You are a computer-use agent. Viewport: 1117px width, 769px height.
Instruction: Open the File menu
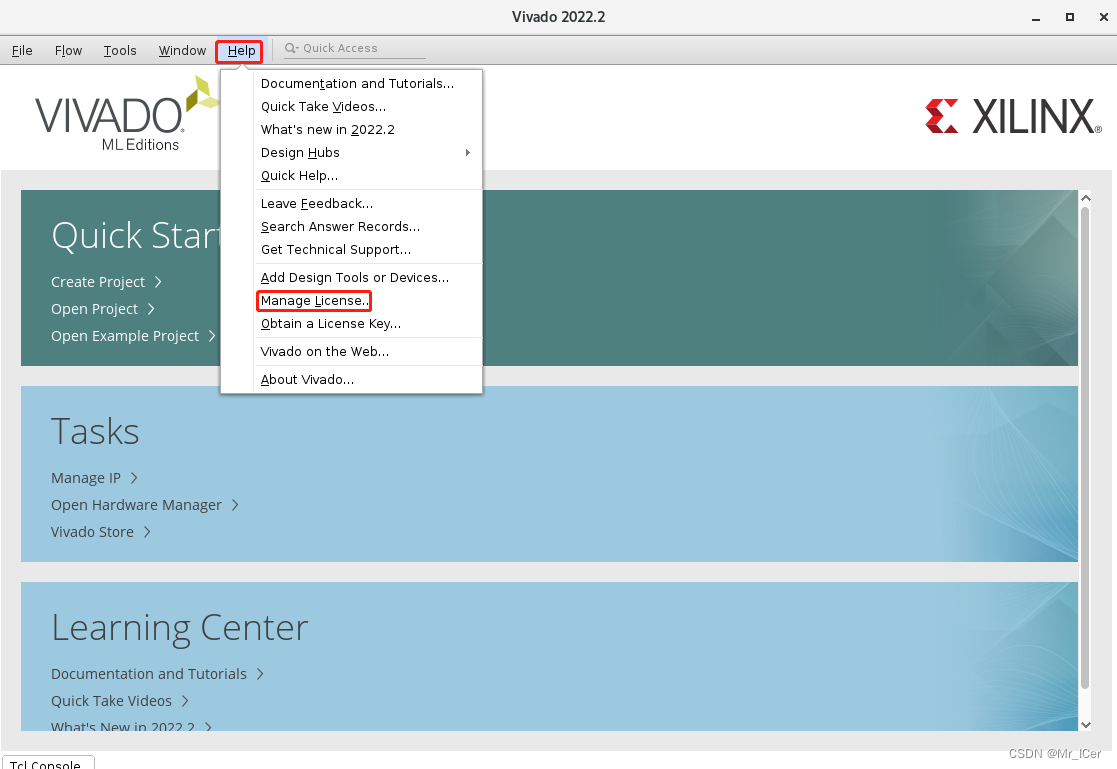pos(22,51)
